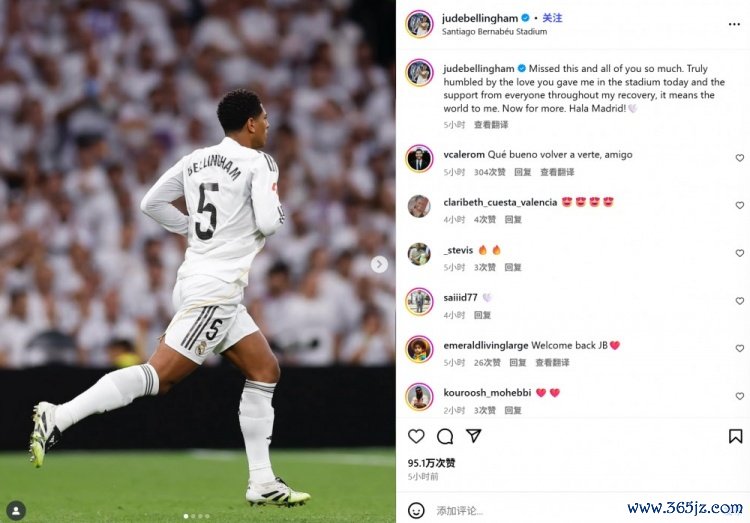Screen dimensions: 750x523
Task: Open the comment bubble icon
Action: [x=445, y=436]
